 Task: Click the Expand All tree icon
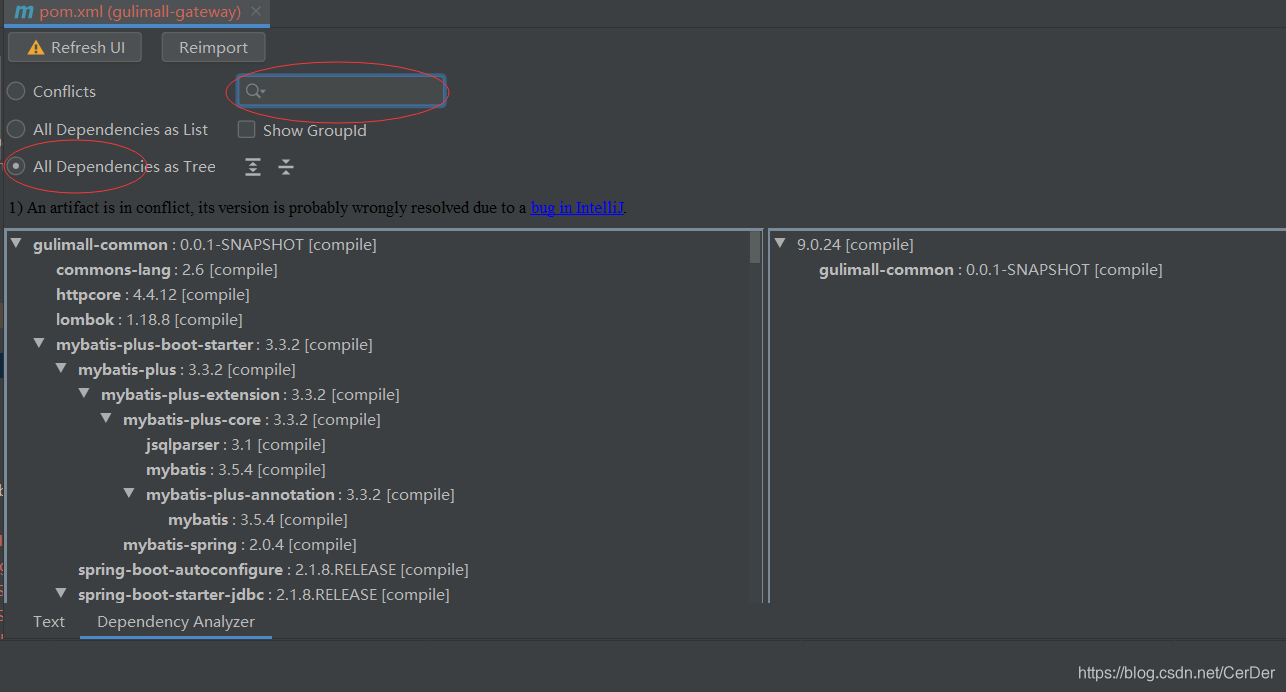point(253,167)
